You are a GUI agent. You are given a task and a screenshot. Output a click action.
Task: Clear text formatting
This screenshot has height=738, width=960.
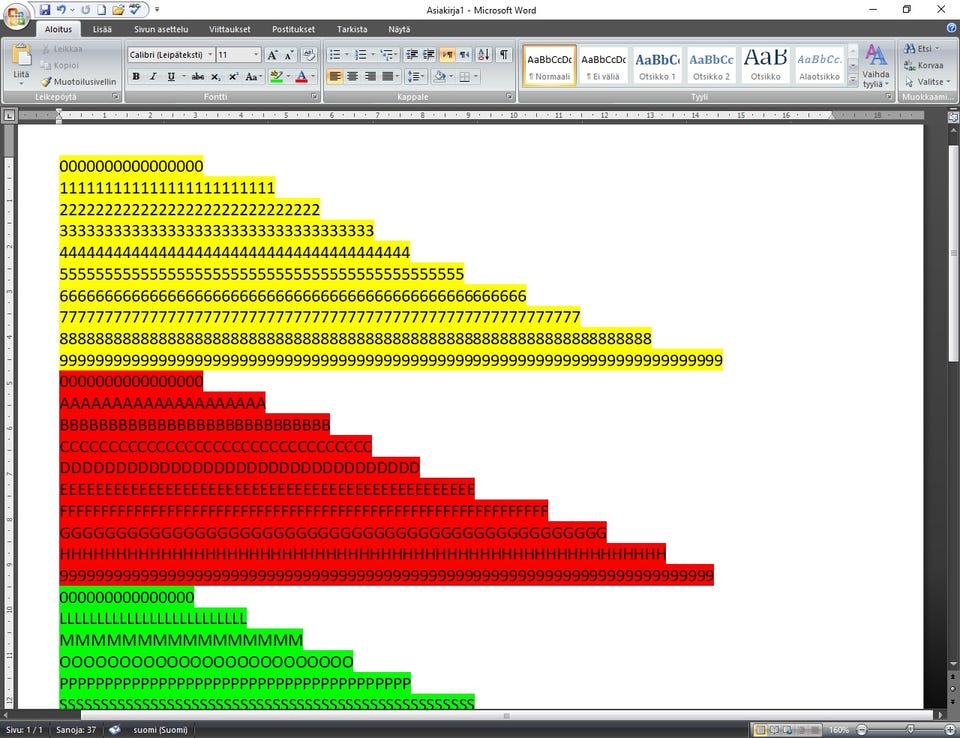point(309,55)
